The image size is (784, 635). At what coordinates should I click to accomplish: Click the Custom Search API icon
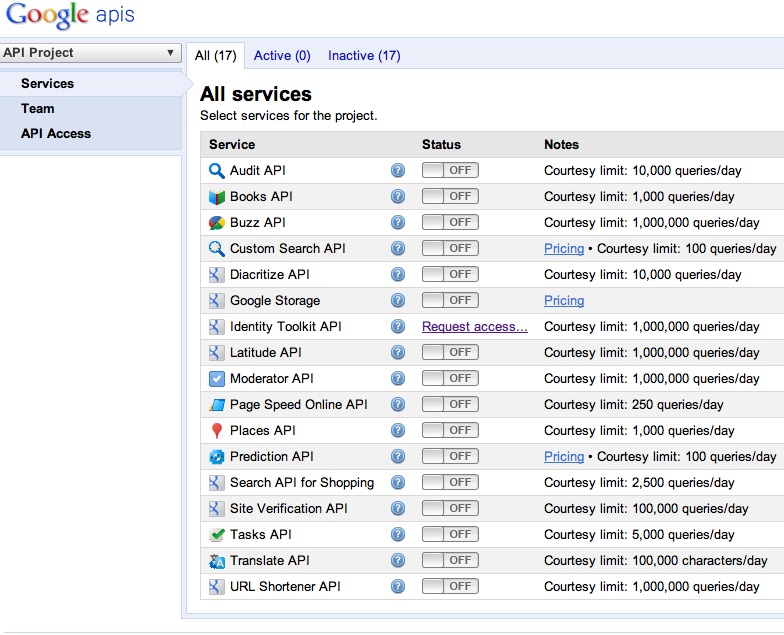tap(216, 248)
